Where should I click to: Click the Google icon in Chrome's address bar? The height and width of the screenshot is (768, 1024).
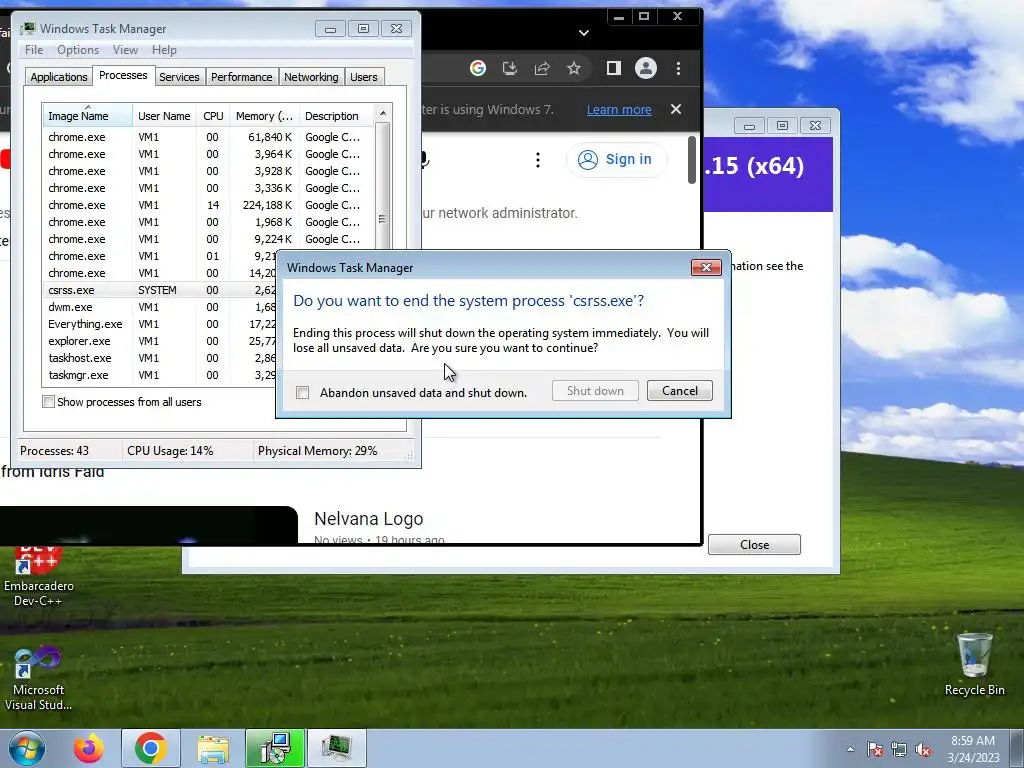tap(478, 68)
